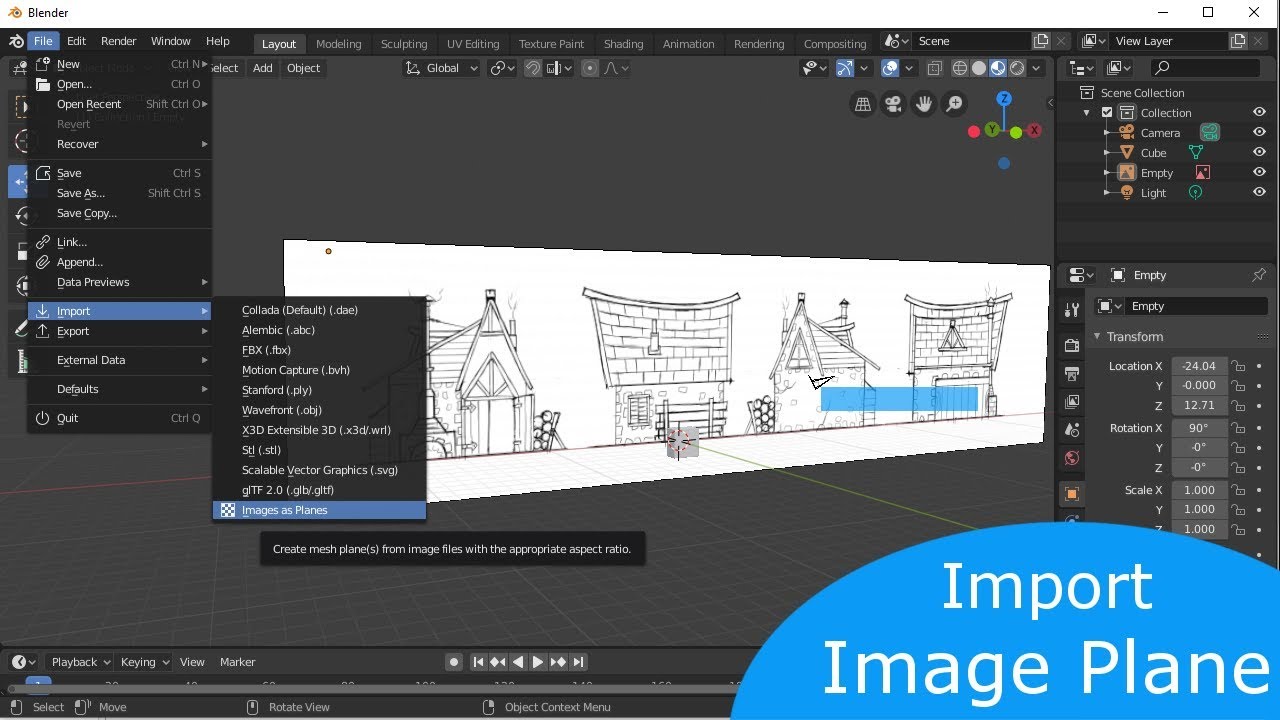
Task: Toggle auto keying record button
Action: click(x=454, y=662)
